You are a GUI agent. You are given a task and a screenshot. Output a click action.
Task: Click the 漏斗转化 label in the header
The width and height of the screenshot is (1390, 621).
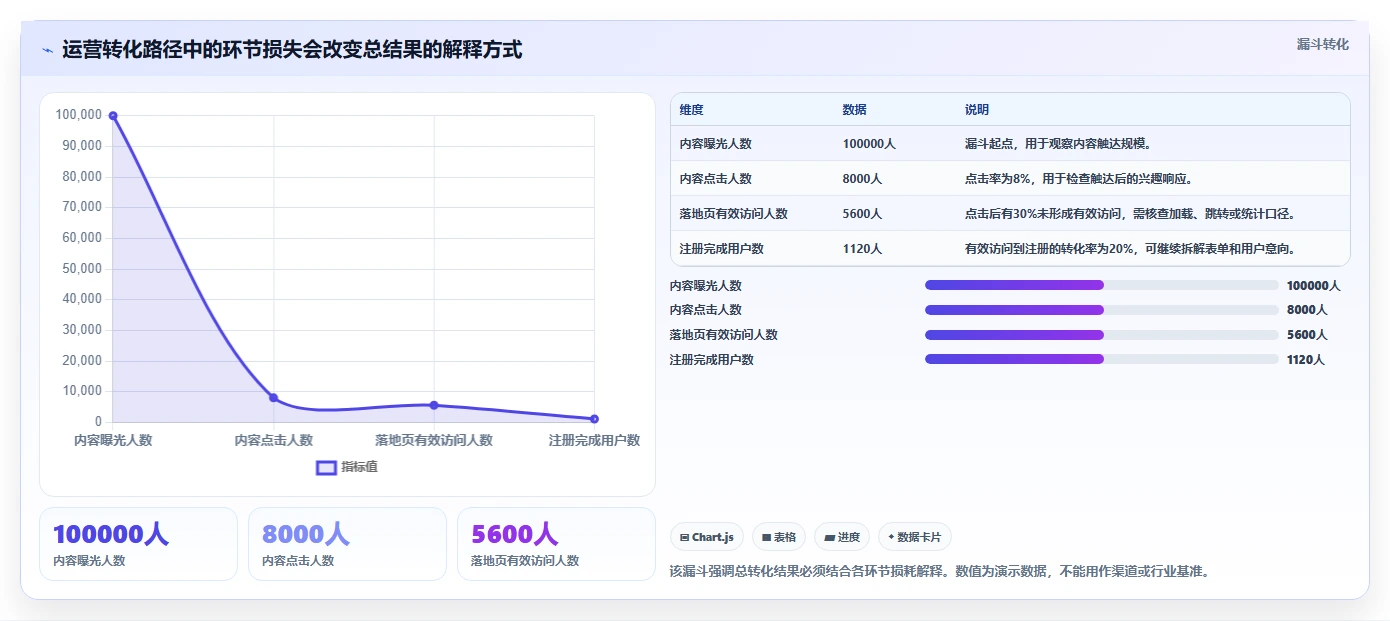click(1322, 44)
